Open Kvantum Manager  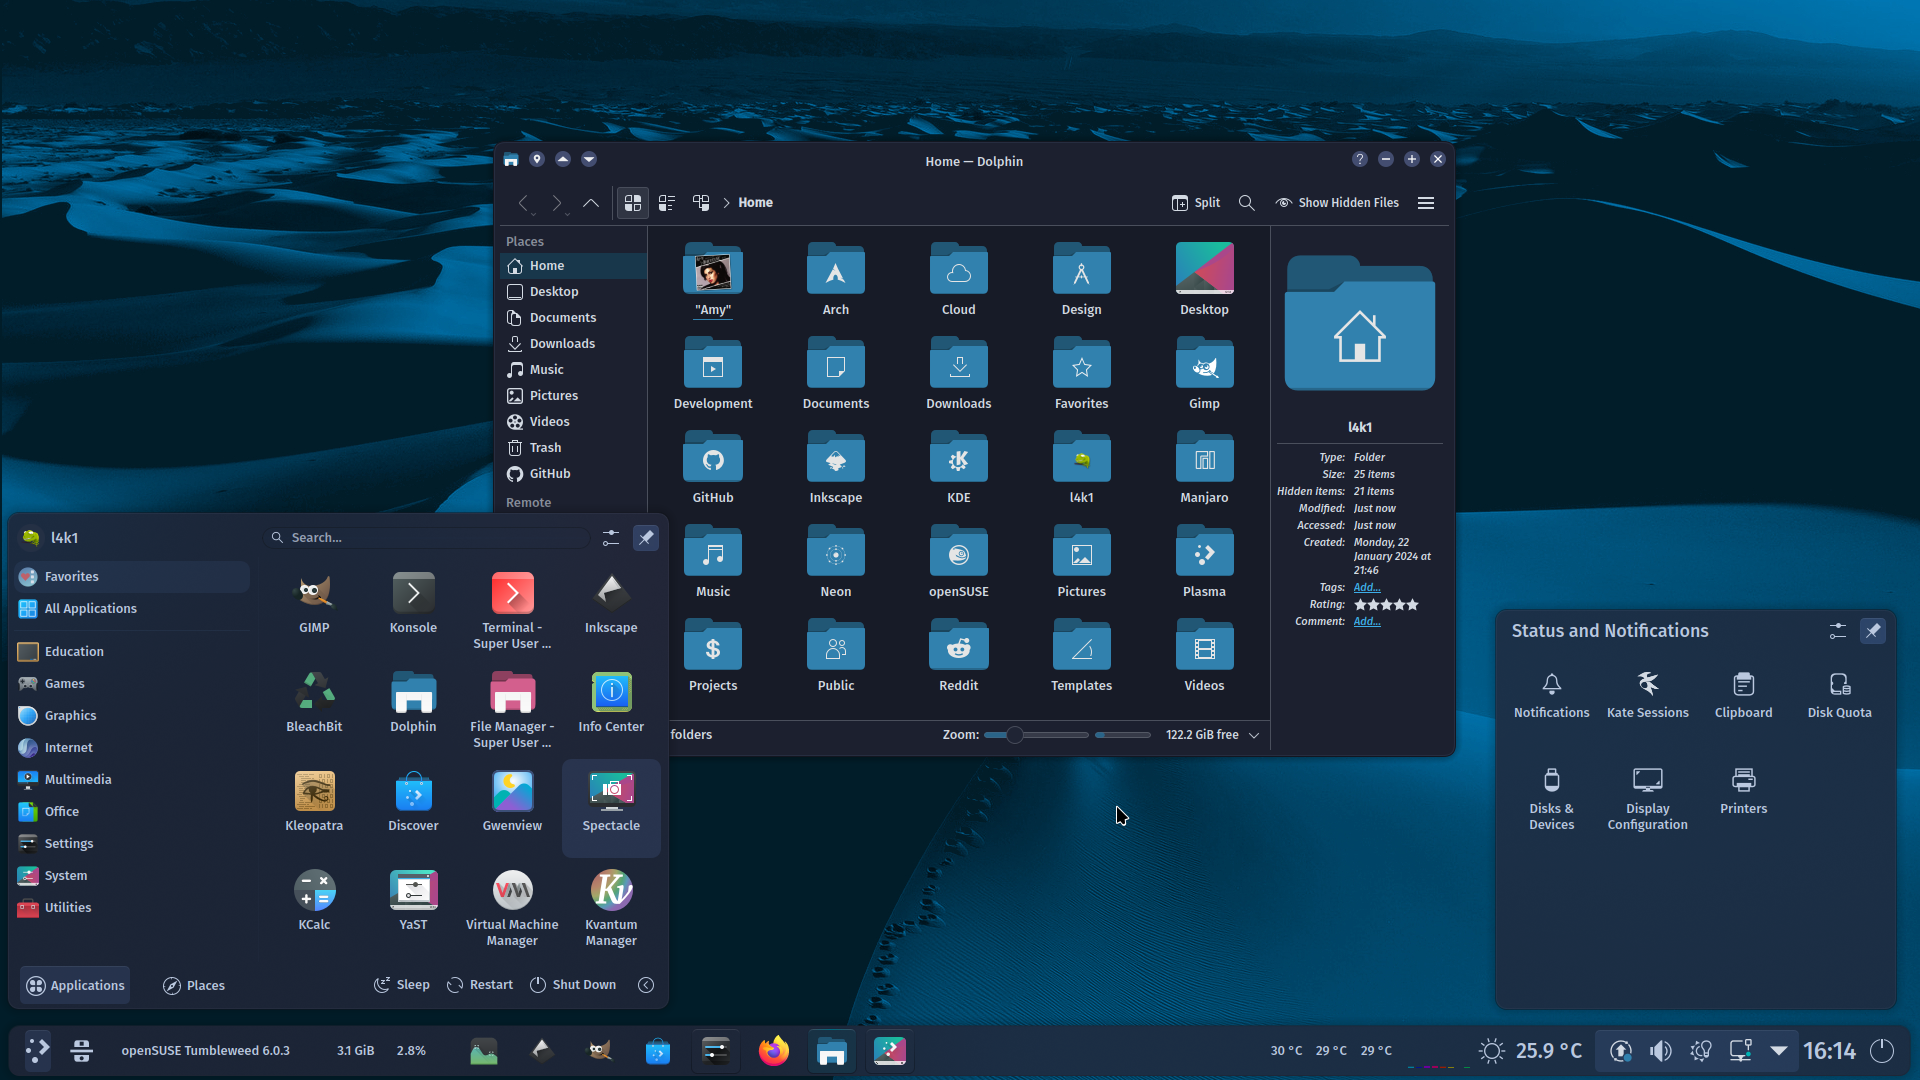pos(611,909)
